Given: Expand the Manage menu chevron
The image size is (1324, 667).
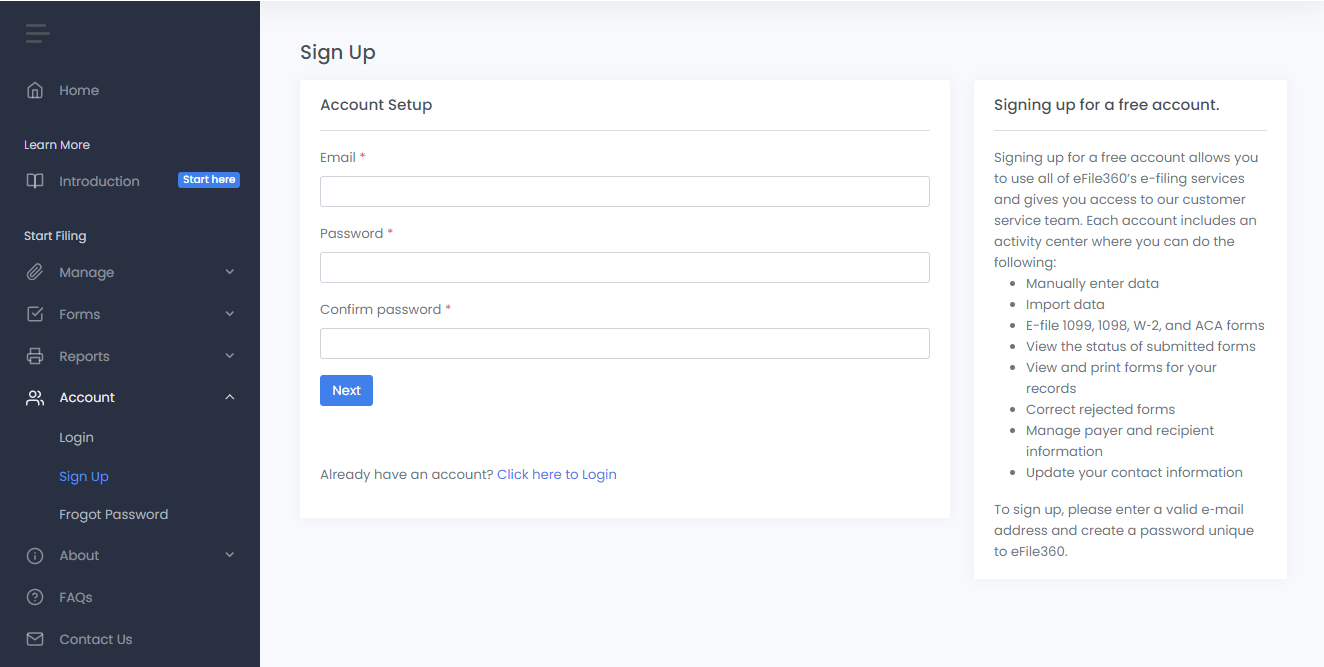Looking at the screenshot, I should pos(230,272).
